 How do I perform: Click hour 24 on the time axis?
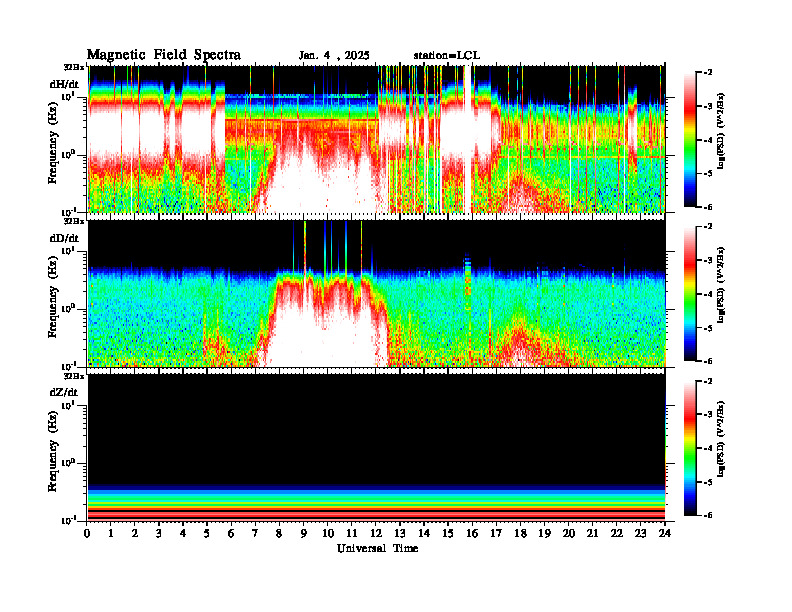click(x=665, y=533)
